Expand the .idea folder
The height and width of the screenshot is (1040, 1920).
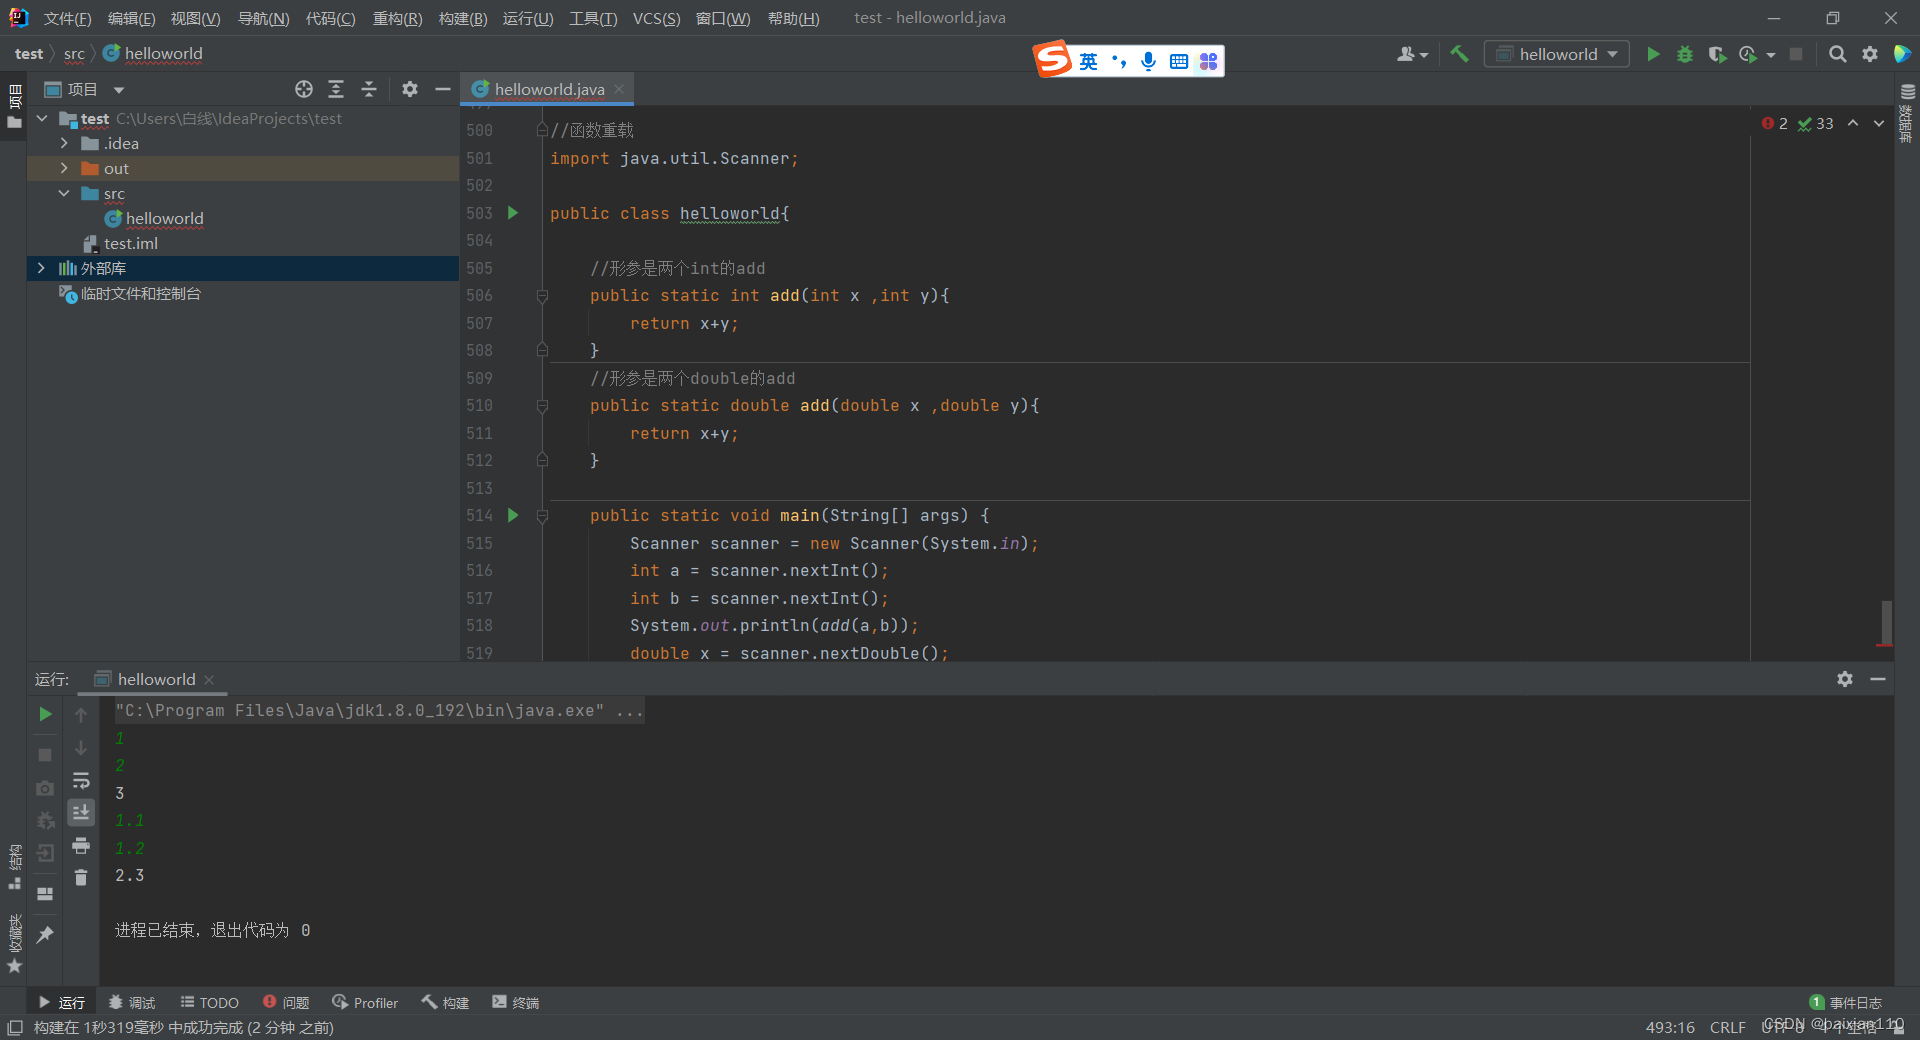click(x=64, y=143)
